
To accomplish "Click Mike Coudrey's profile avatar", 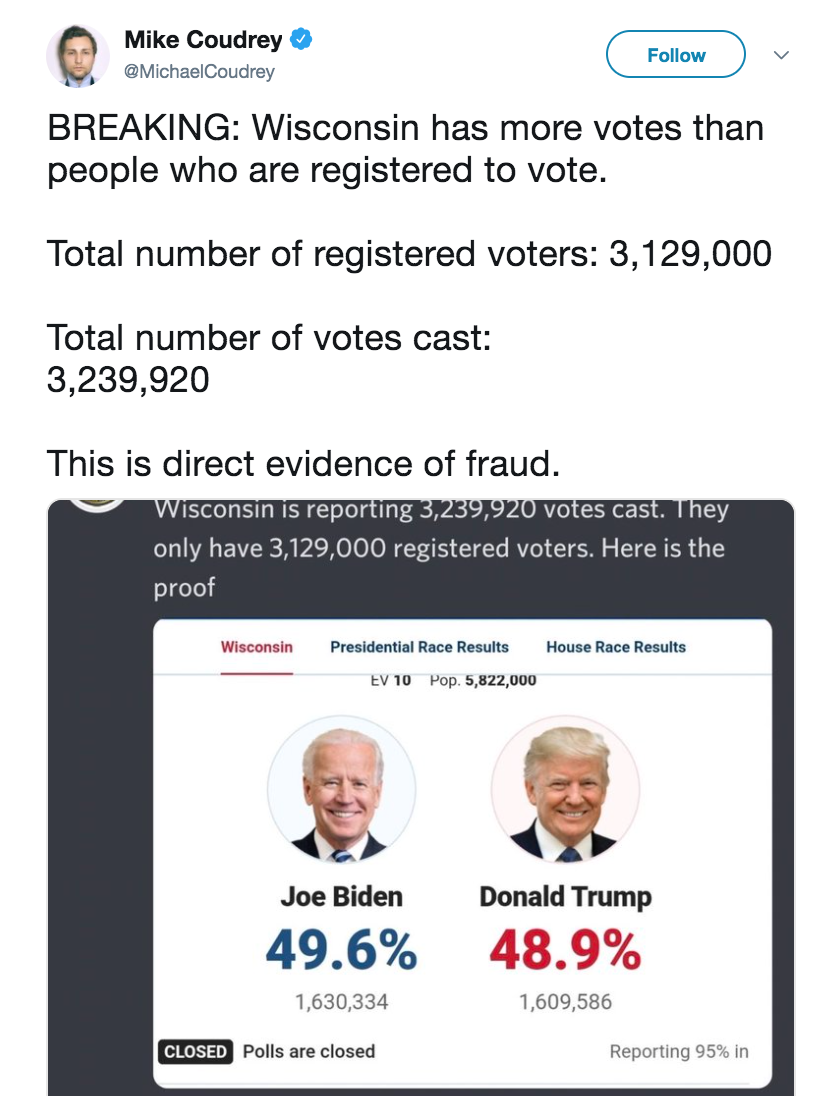I will pos(77,56).
